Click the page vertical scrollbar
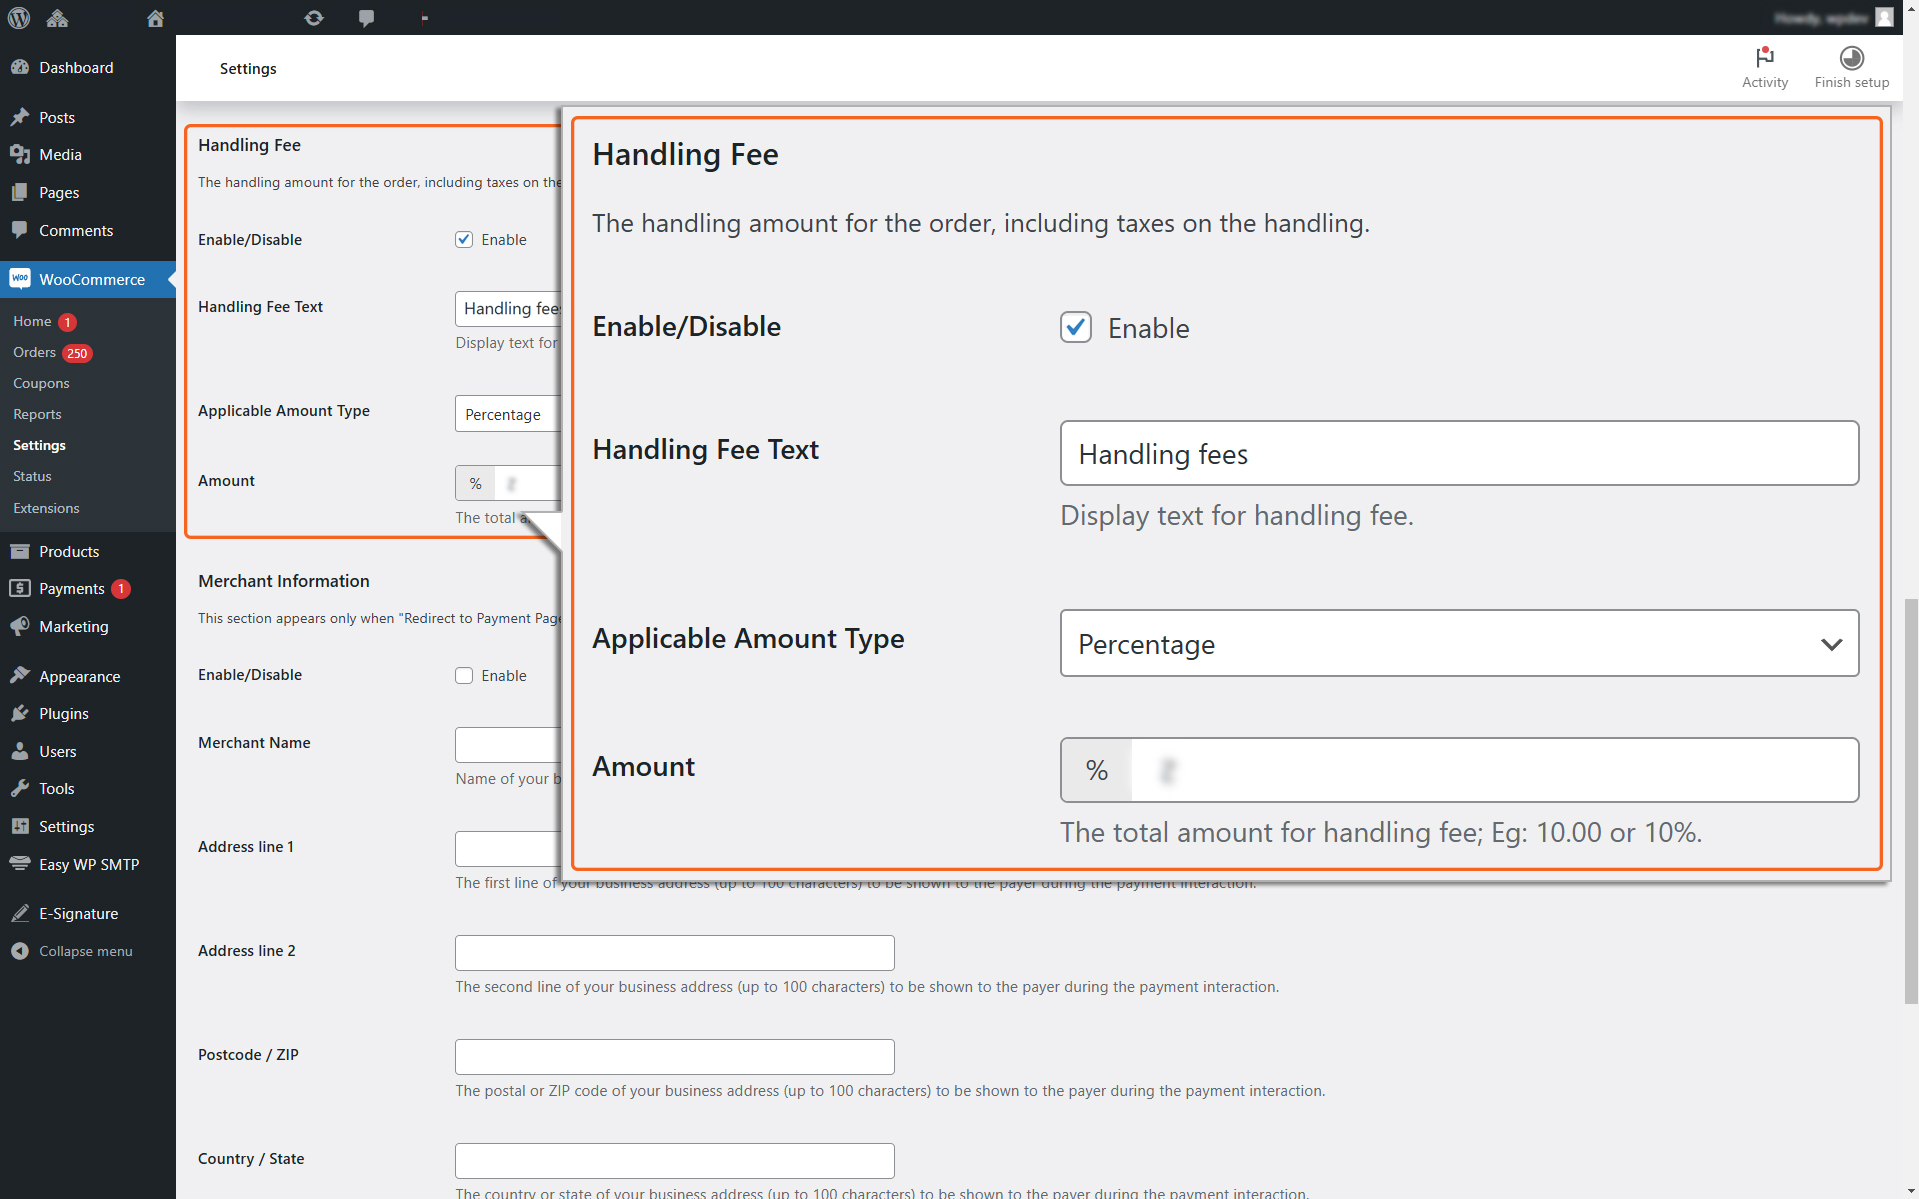Image resolution: width=1919 pixels, height=1199 pixels. (x=1911, y=800)
